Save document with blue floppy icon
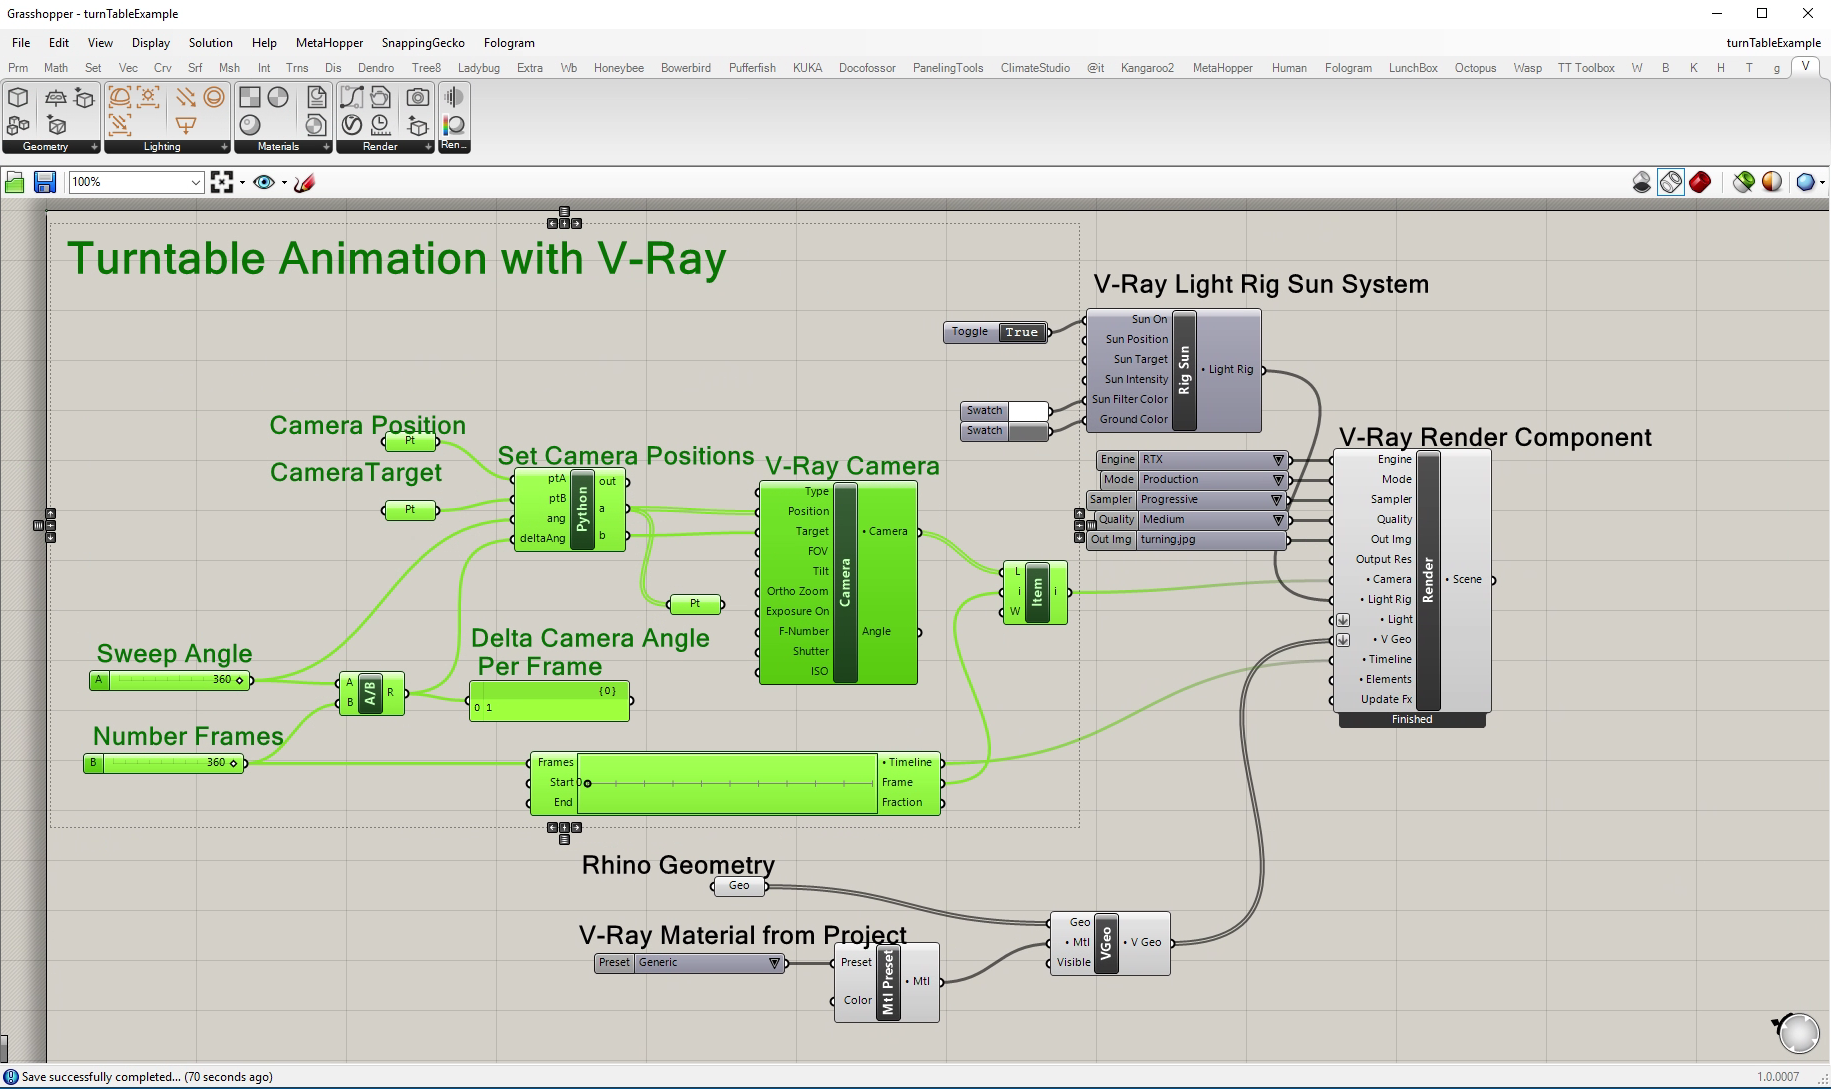1831x1089 pixels. pos(44,182)
